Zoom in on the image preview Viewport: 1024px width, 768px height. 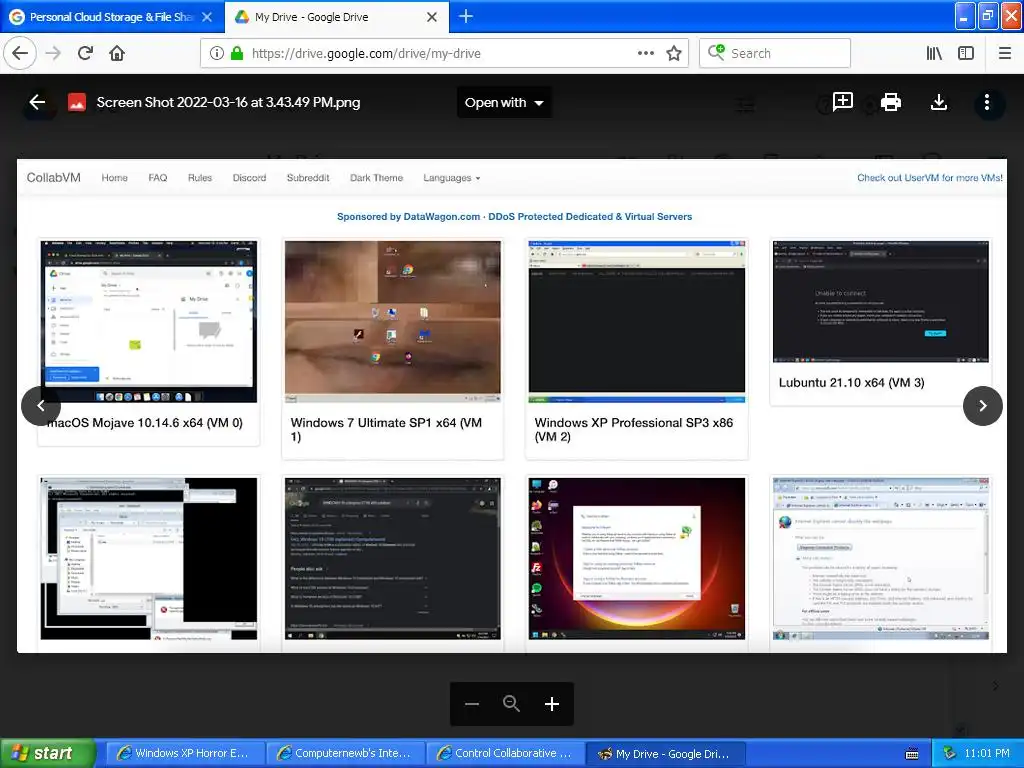[x=552, y=703]
